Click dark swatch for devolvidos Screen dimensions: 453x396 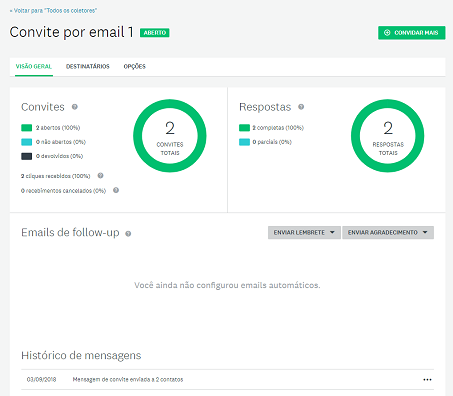[27, 156]
